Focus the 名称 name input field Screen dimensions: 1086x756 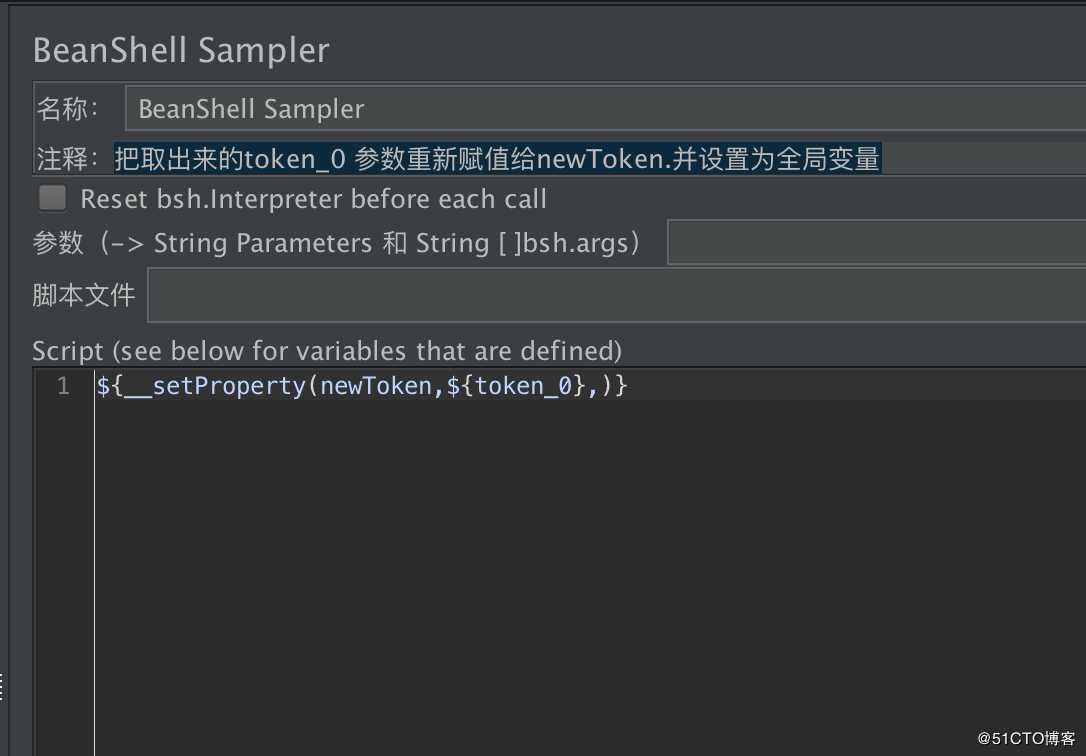[x=605, y=108]
